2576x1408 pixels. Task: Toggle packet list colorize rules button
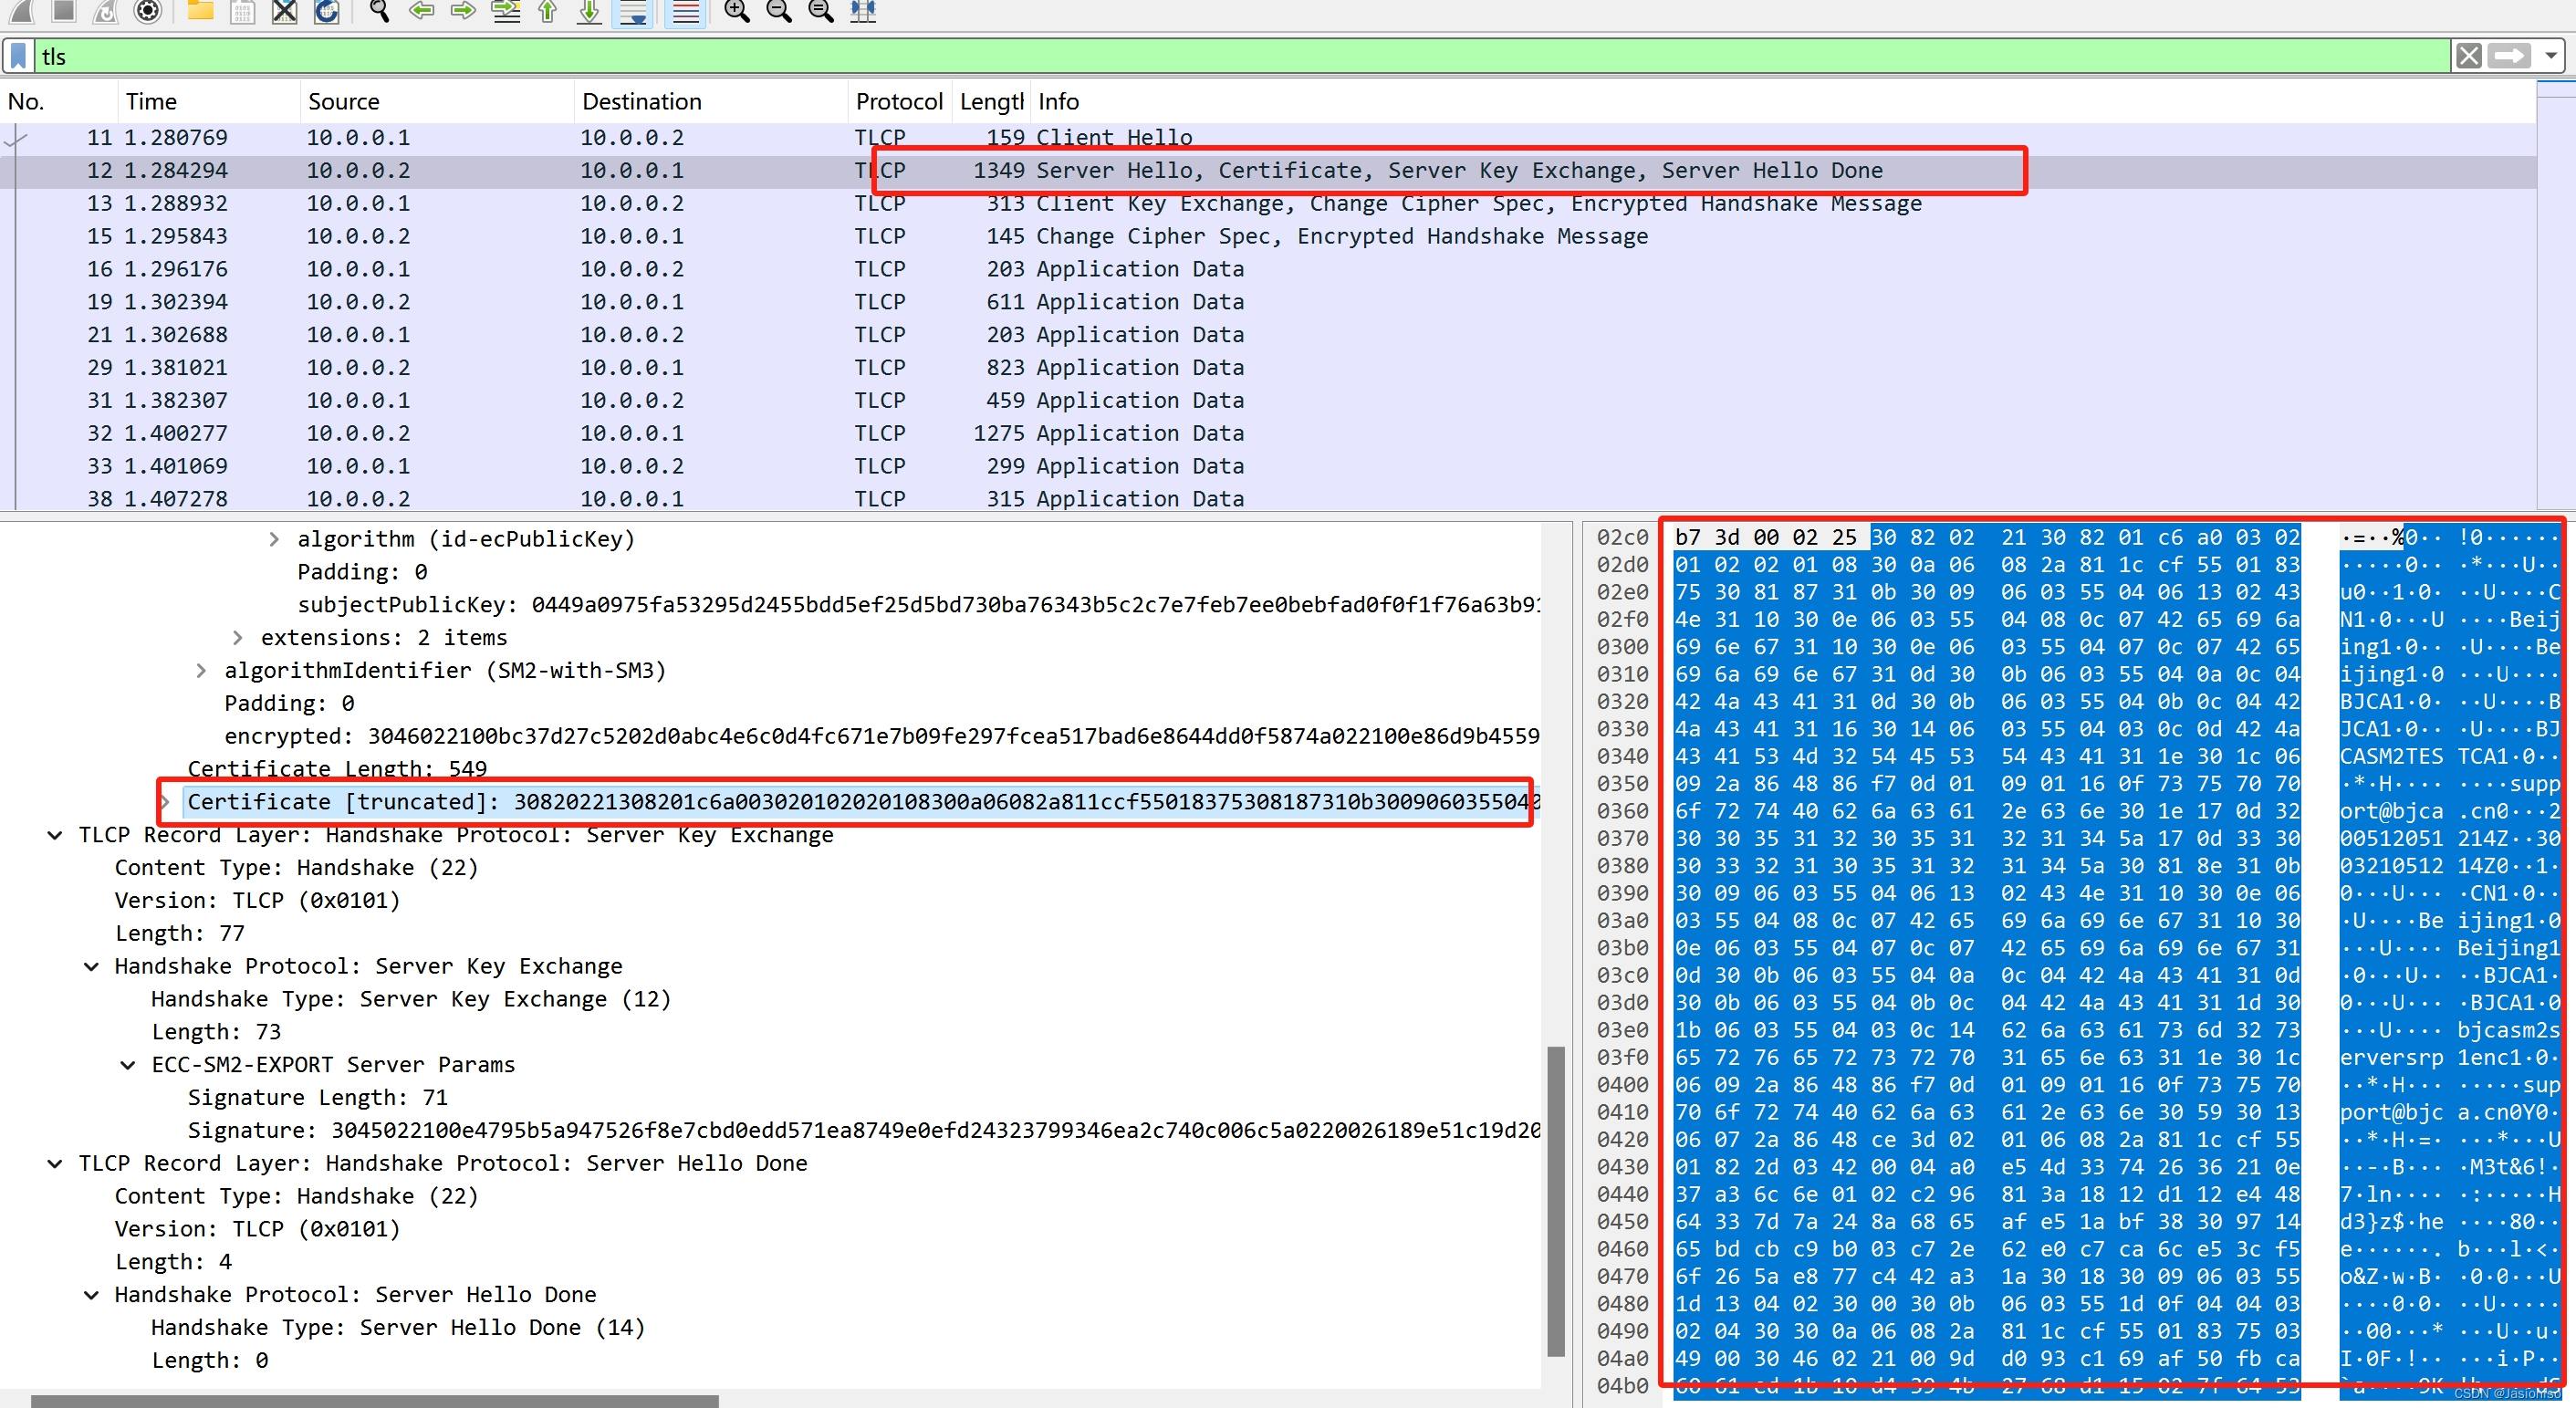tap(685, 11)
